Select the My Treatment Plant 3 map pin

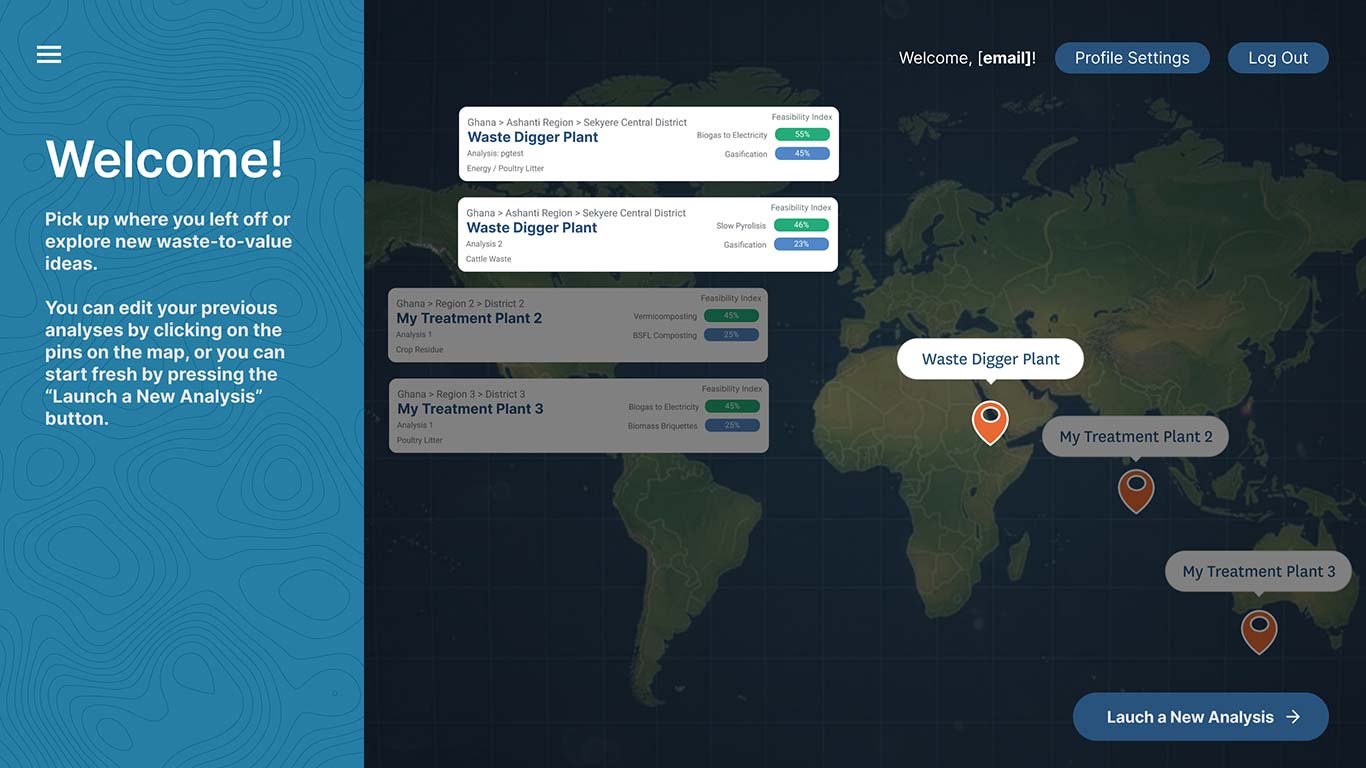(x=1259, y=632)
